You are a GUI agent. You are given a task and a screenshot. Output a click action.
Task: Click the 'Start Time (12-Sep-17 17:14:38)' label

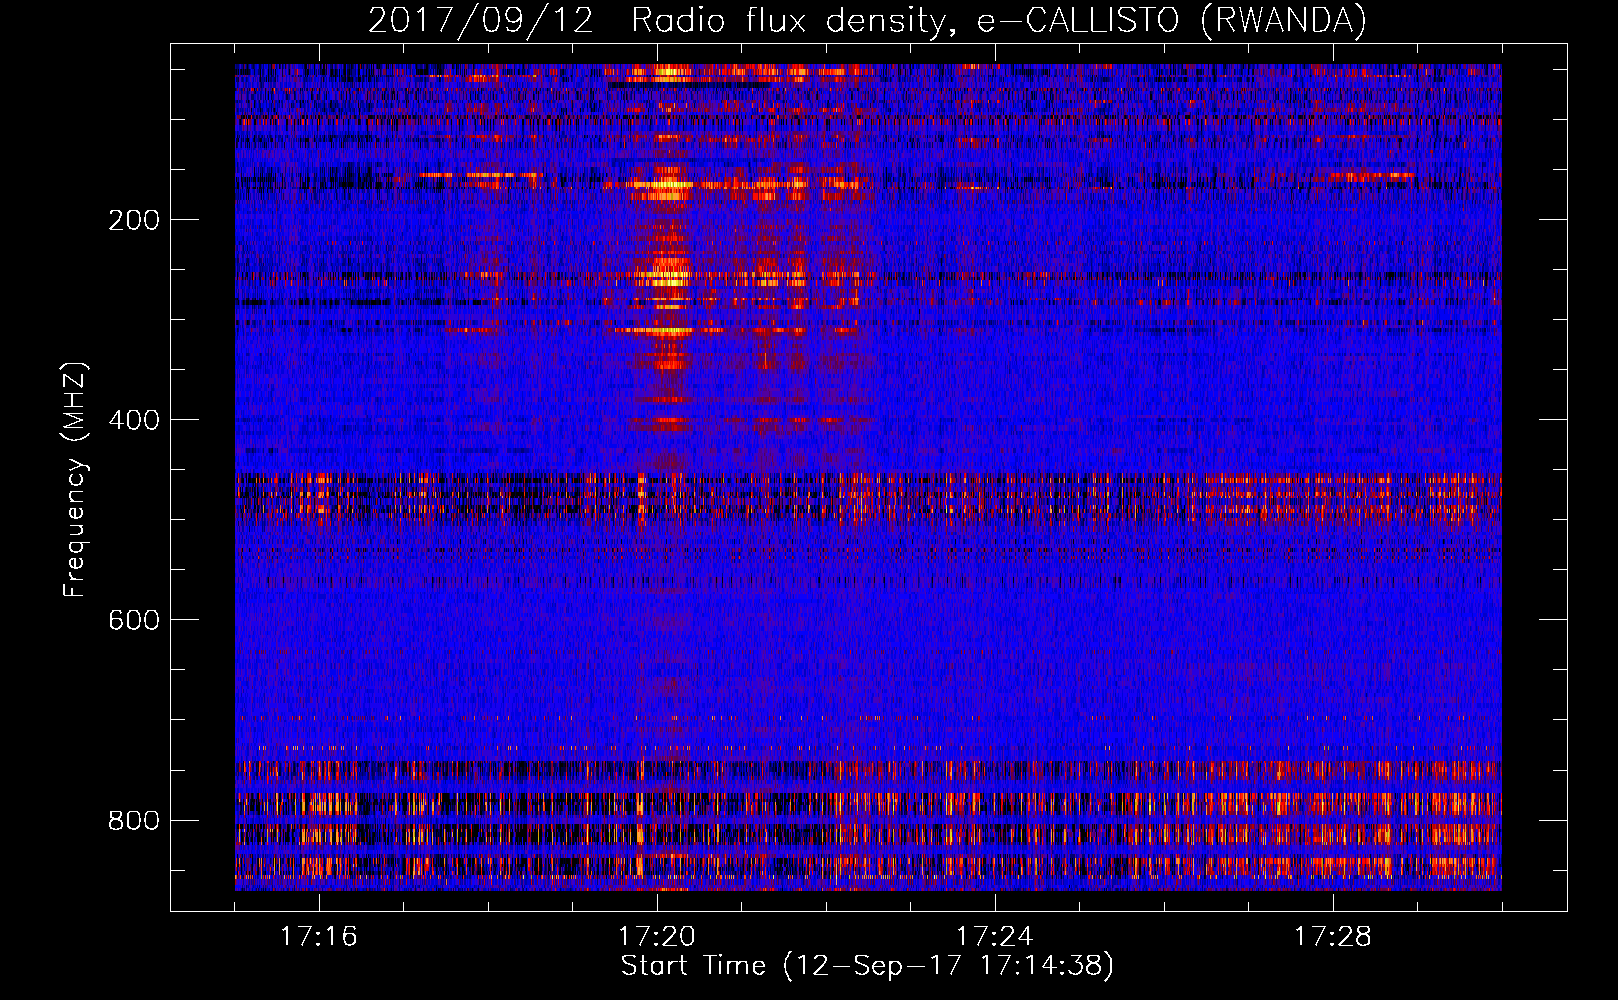click(867, 966)
